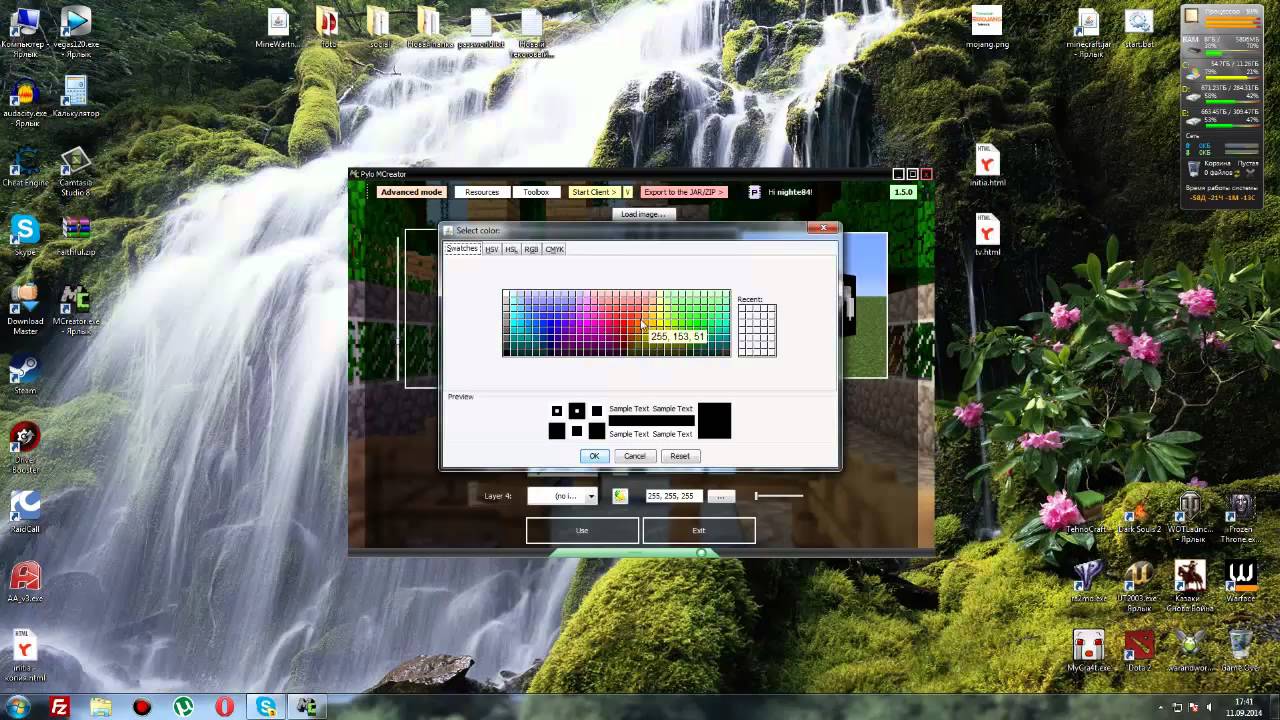Click the ellipsis button beside the color value

click(x=721, y=496)
